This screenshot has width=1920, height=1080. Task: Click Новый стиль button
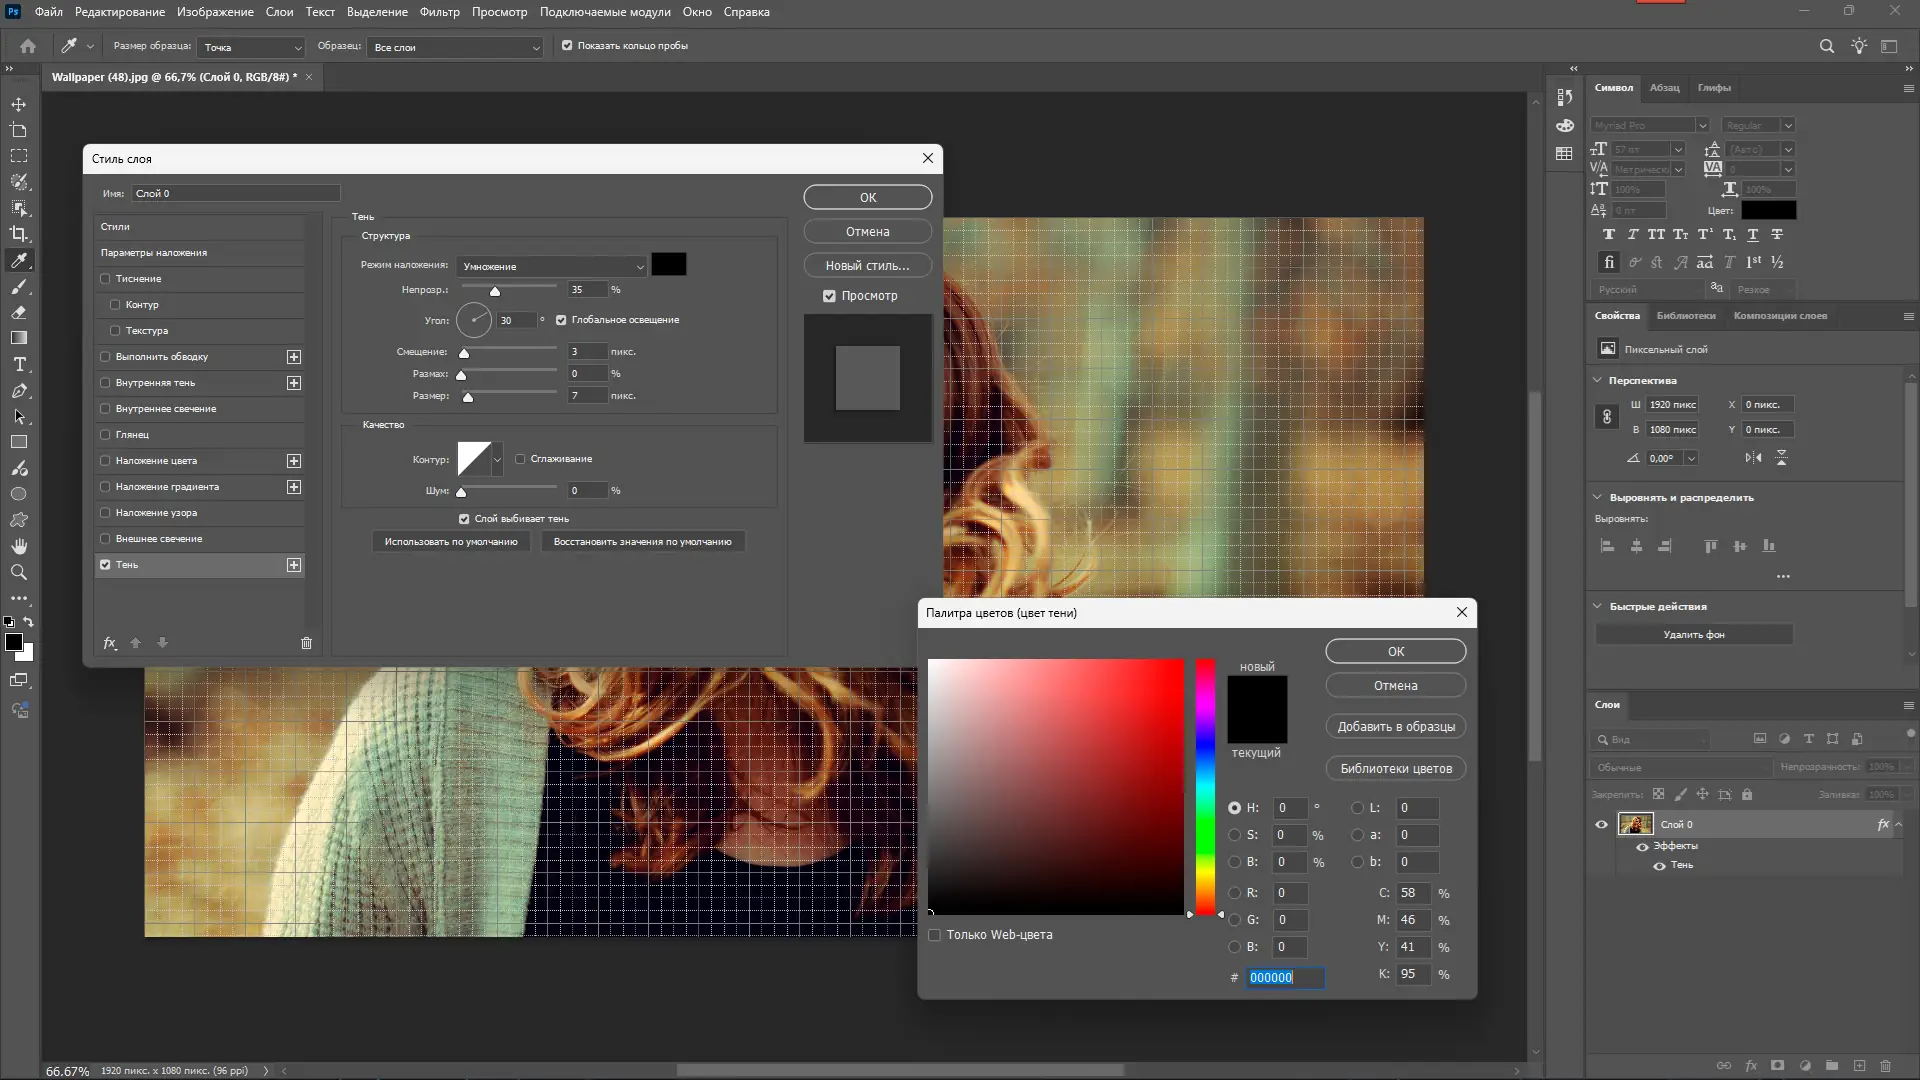[867, 266]
